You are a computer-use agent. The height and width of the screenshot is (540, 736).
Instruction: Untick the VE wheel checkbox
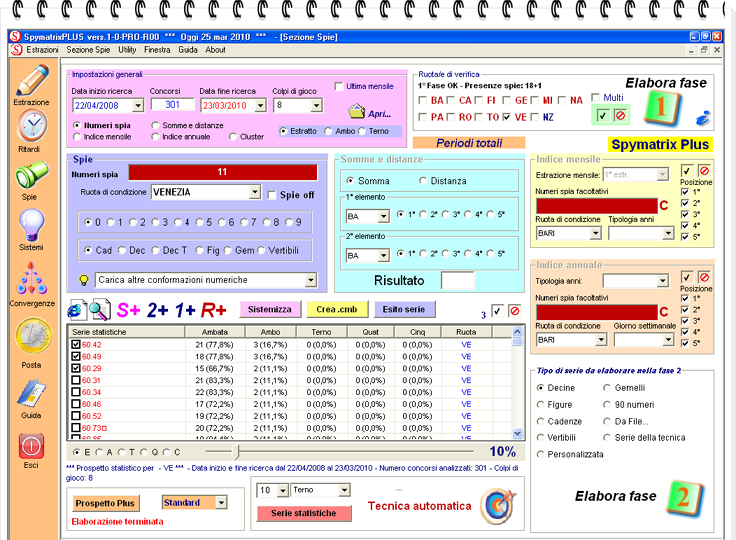506,117
